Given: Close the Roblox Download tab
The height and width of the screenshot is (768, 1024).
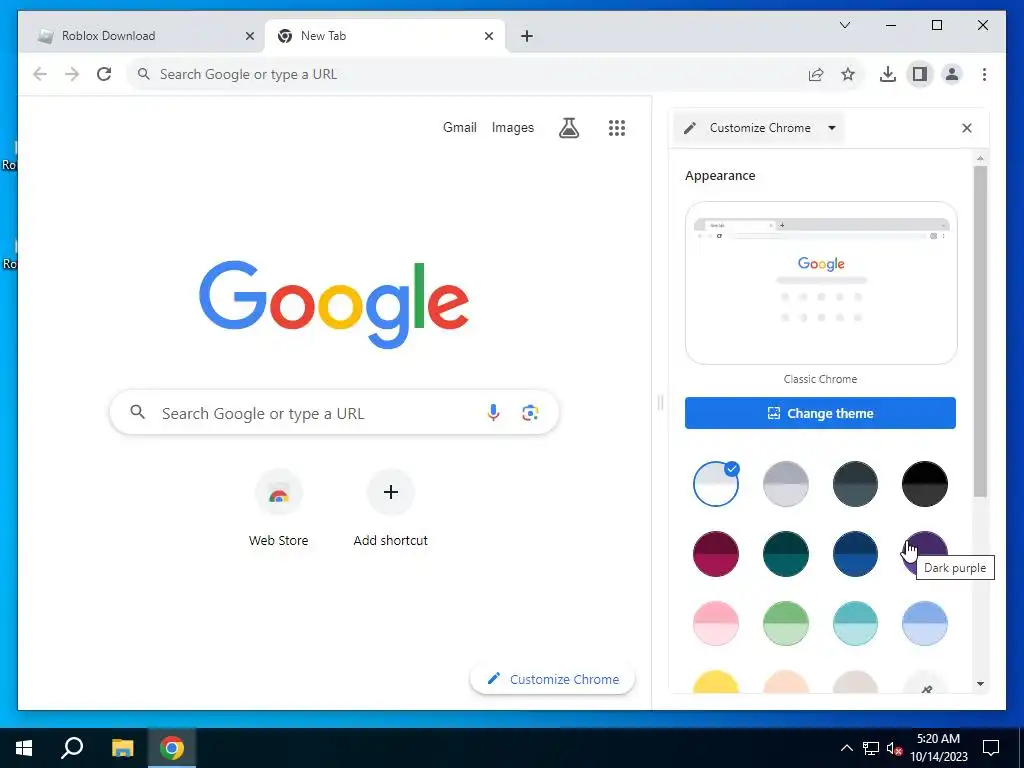Looking at the screenshot, I should pyautogui.click(x=249, y=36).
